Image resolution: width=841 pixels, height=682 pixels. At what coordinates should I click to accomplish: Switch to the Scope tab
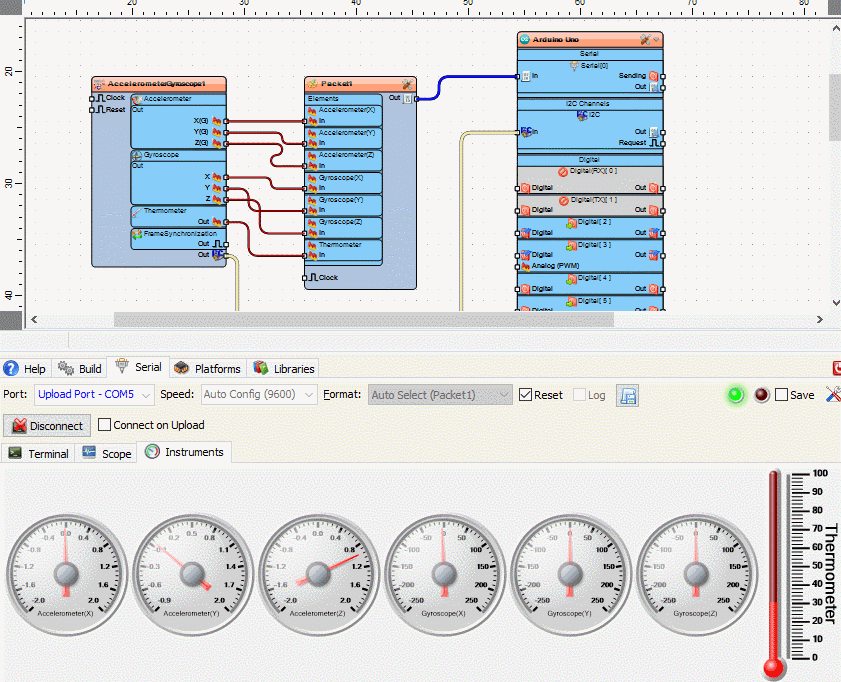107,453
